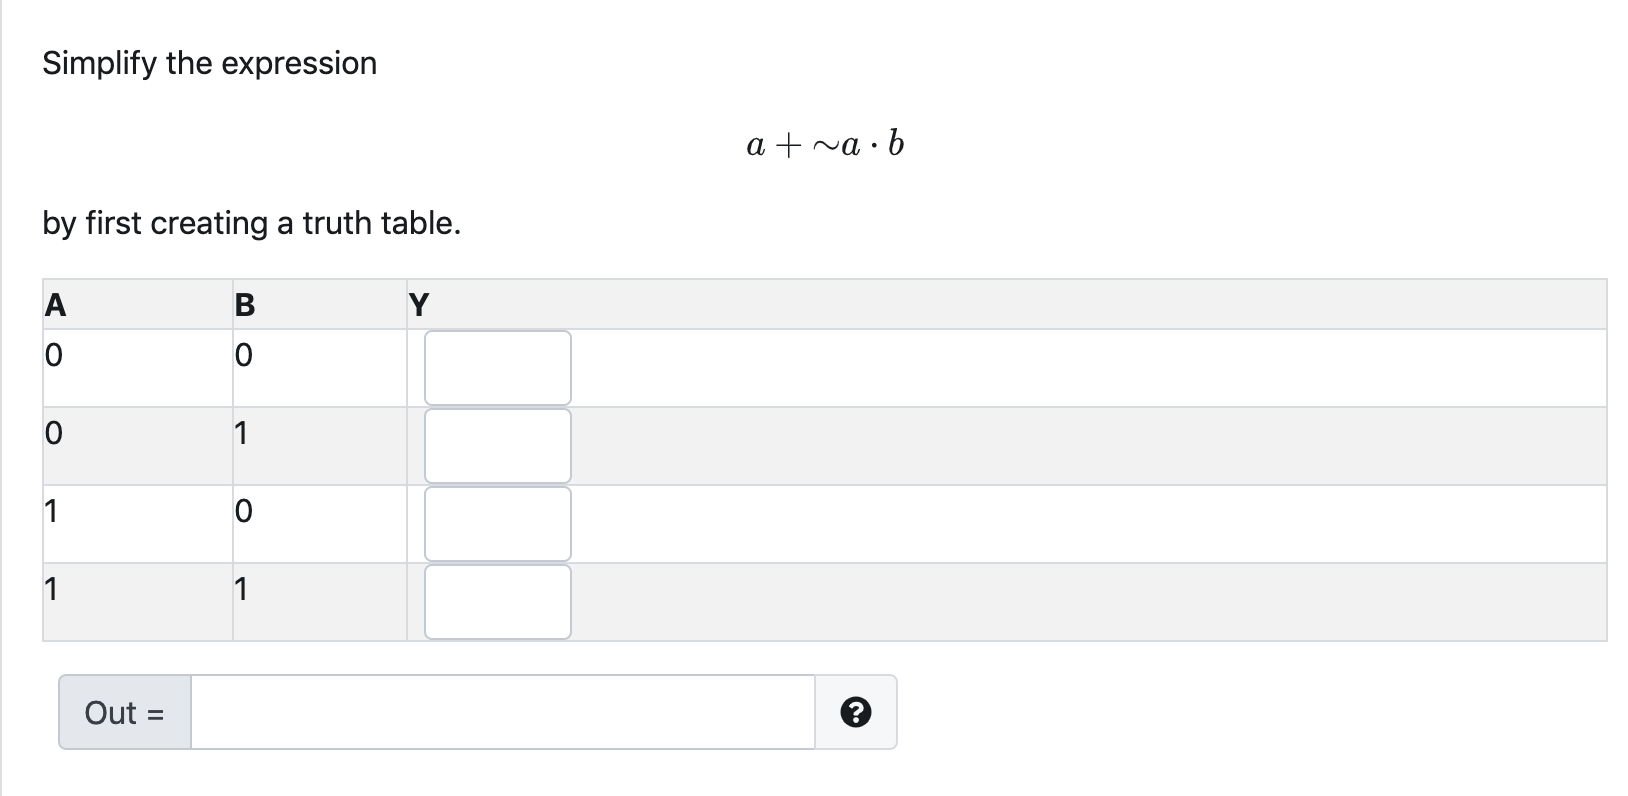Click the B=1 cell in row two

point(318,445)
